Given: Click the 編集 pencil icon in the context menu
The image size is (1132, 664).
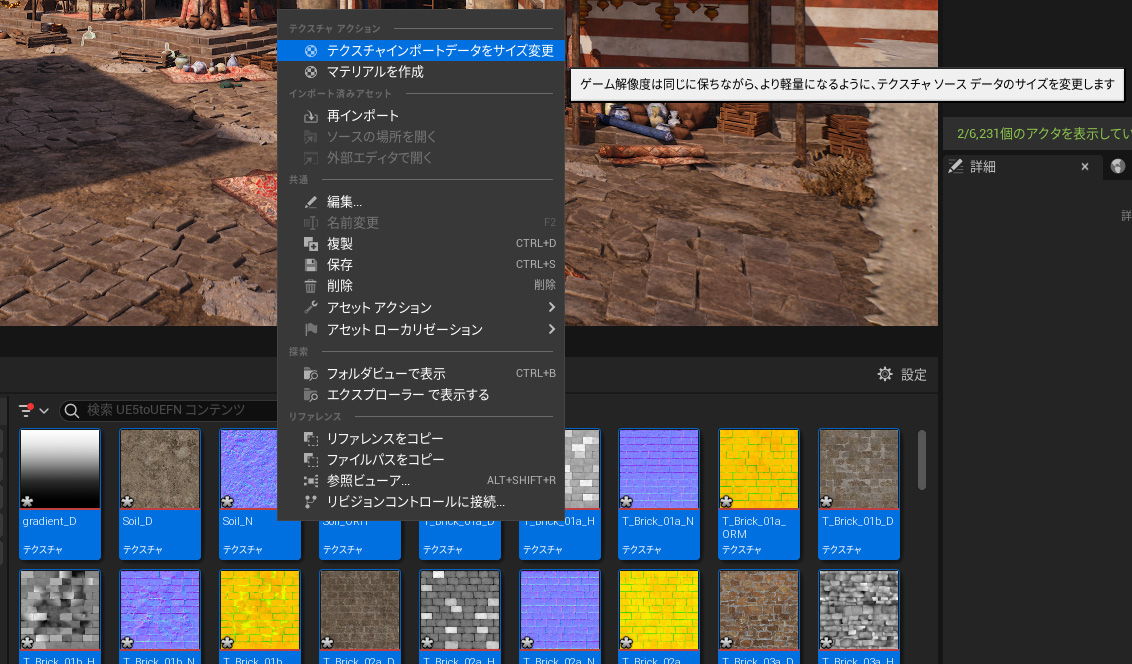Looking at the screenshot, I should 311,200.
